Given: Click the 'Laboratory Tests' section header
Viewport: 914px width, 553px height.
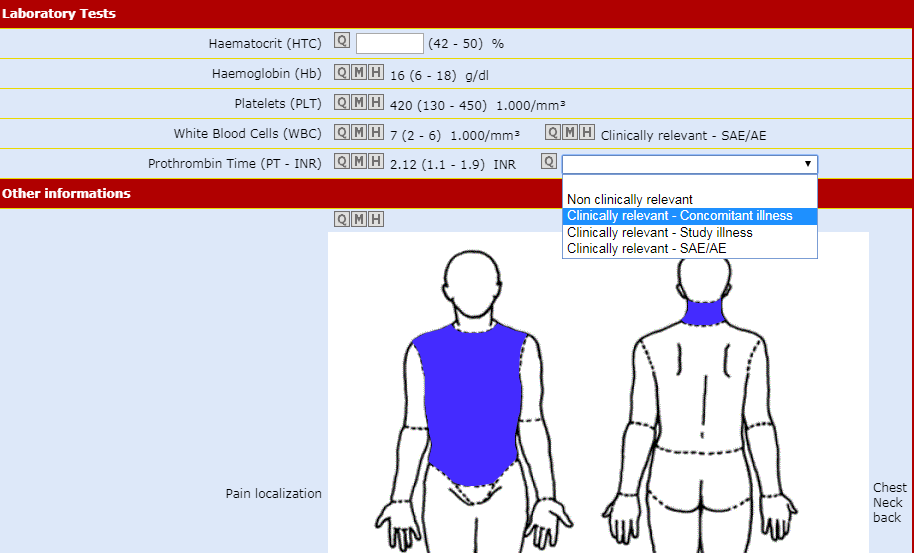Looking at the screenshot, I should pyautogui.click(x=59, y=13).
